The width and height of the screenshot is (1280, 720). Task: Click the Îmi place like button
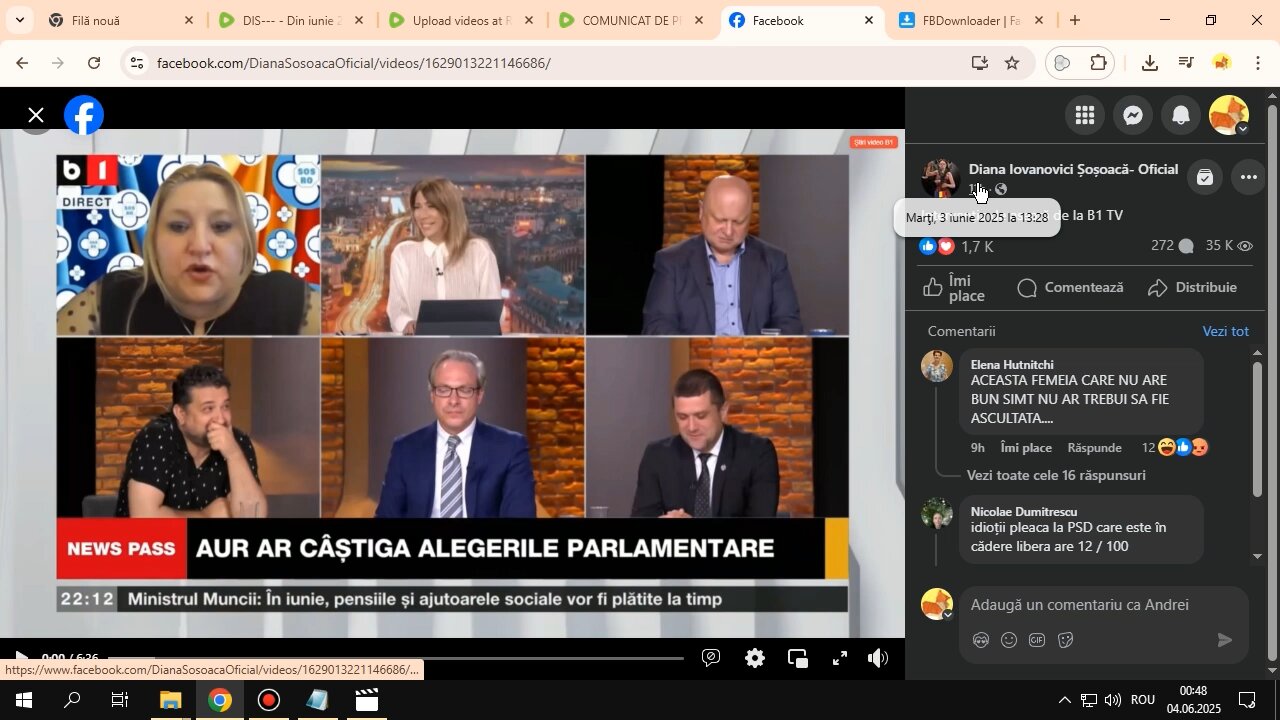956,288
